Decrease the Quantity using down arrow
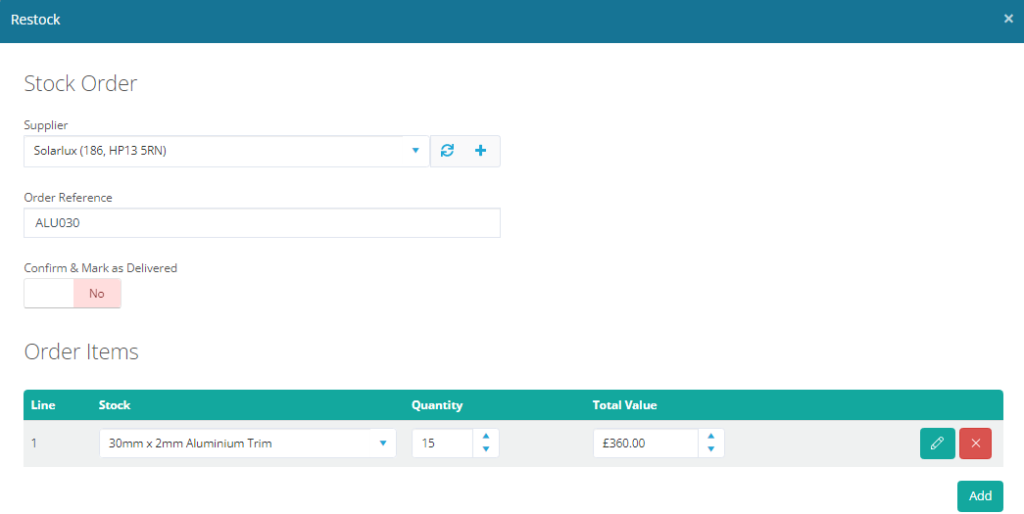This screenshot has height=514, width=1024. point(486,449)
